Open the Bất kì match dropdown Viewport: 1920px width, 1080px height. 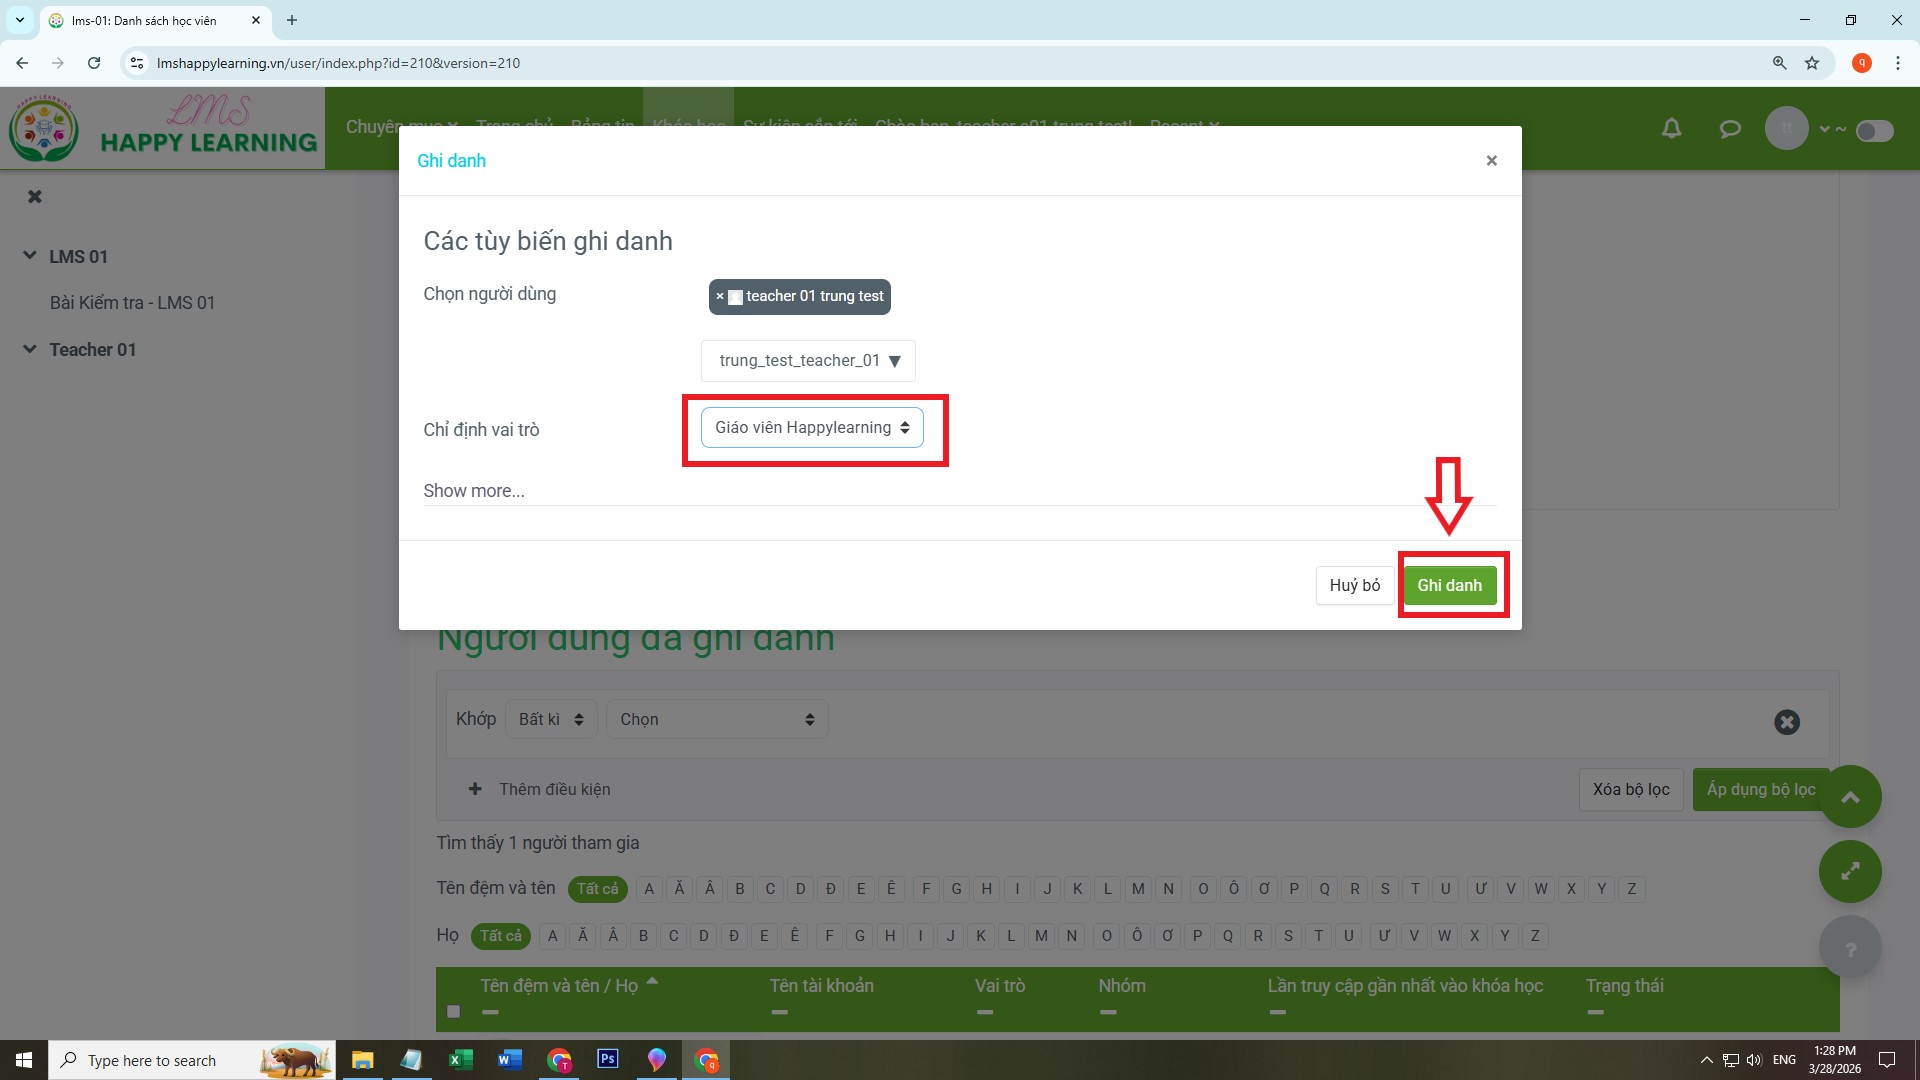click(551, 719)
